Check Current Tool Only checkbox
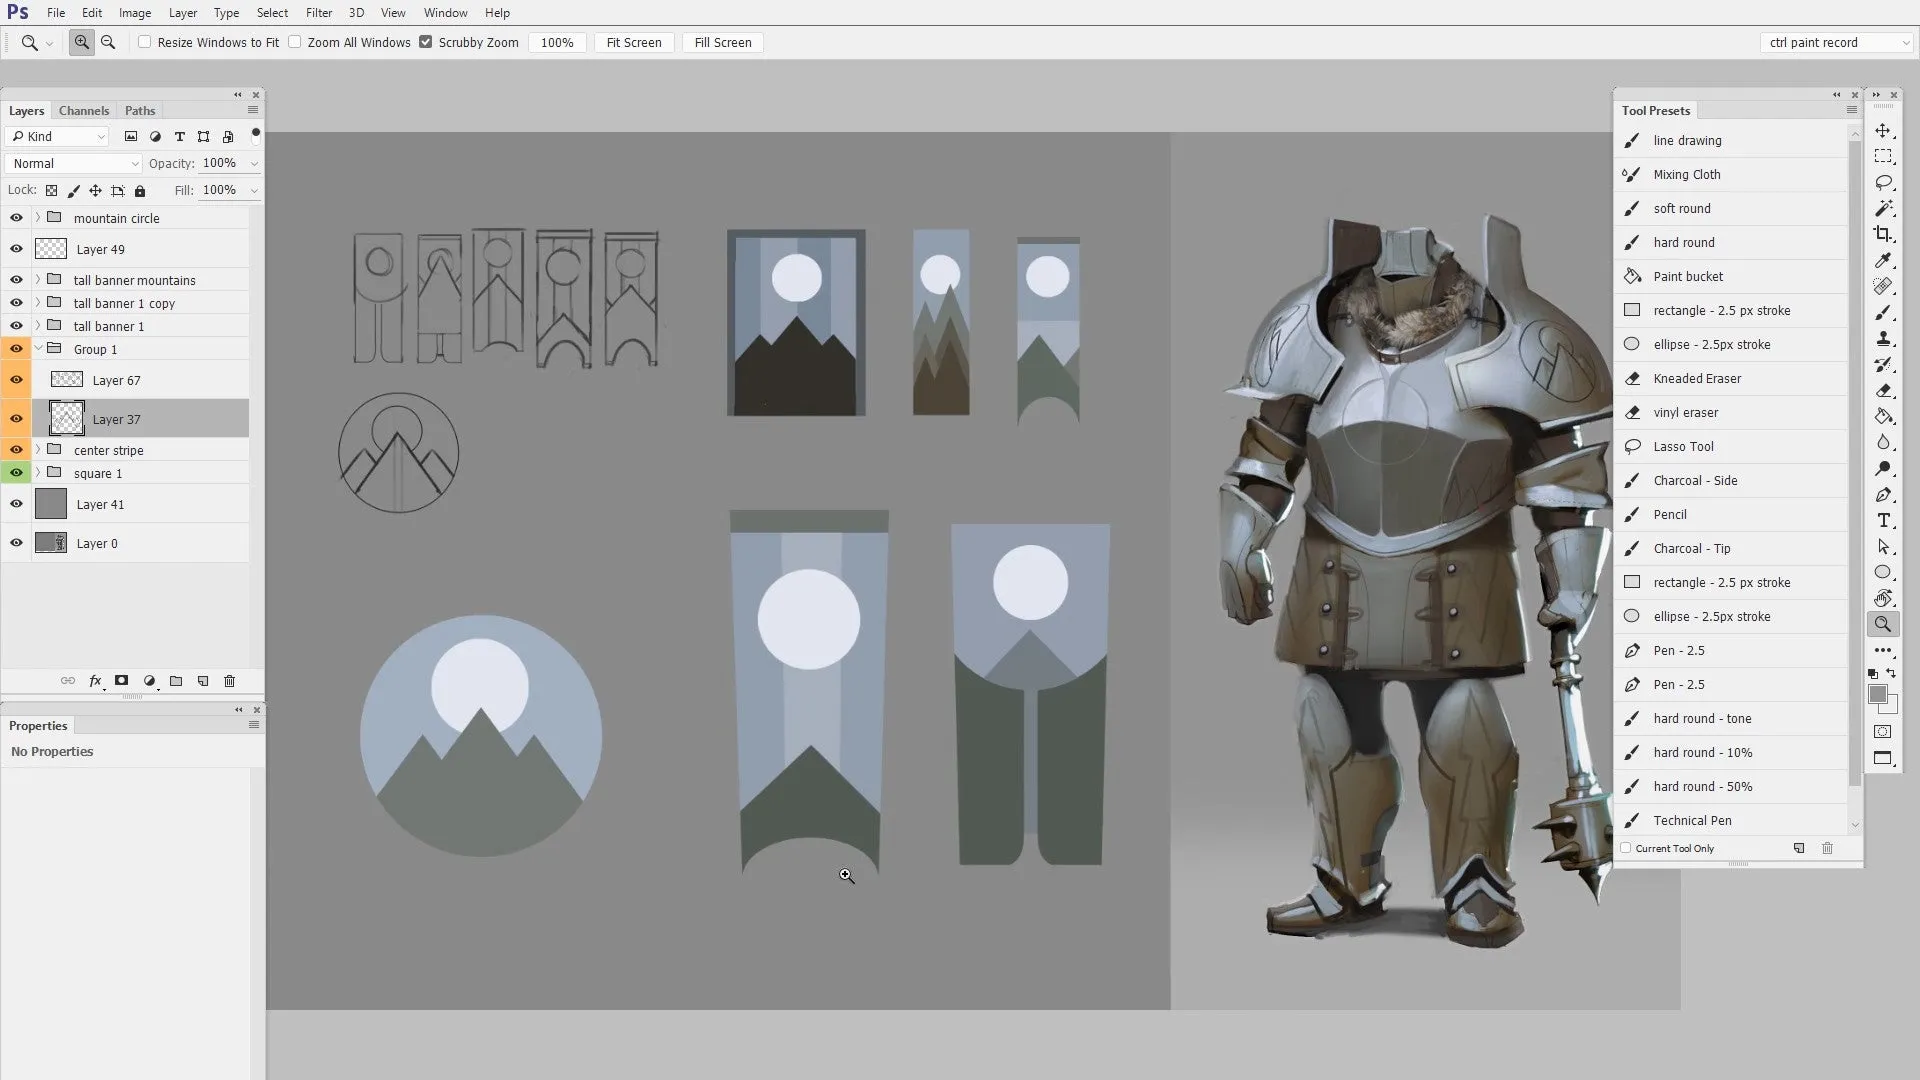Screen dimensions: 1920x1080 (x=1626, y=848)
